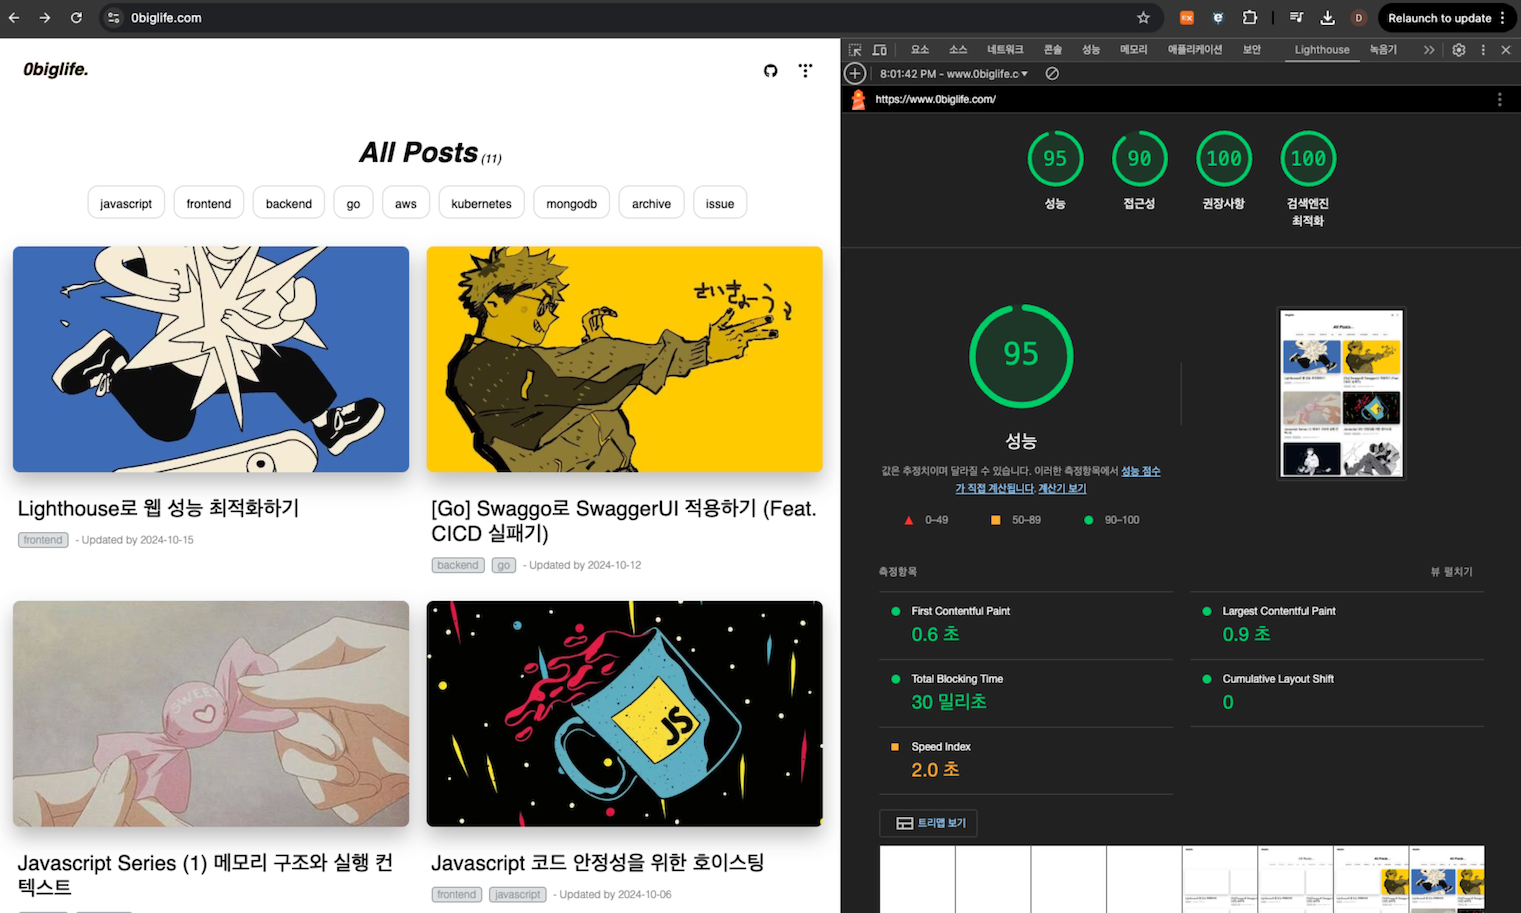Open the [Go] Swaggo SwaggerUI post thumbnail
Screen dimensions: 1521x913
click(x=625, y=359)
